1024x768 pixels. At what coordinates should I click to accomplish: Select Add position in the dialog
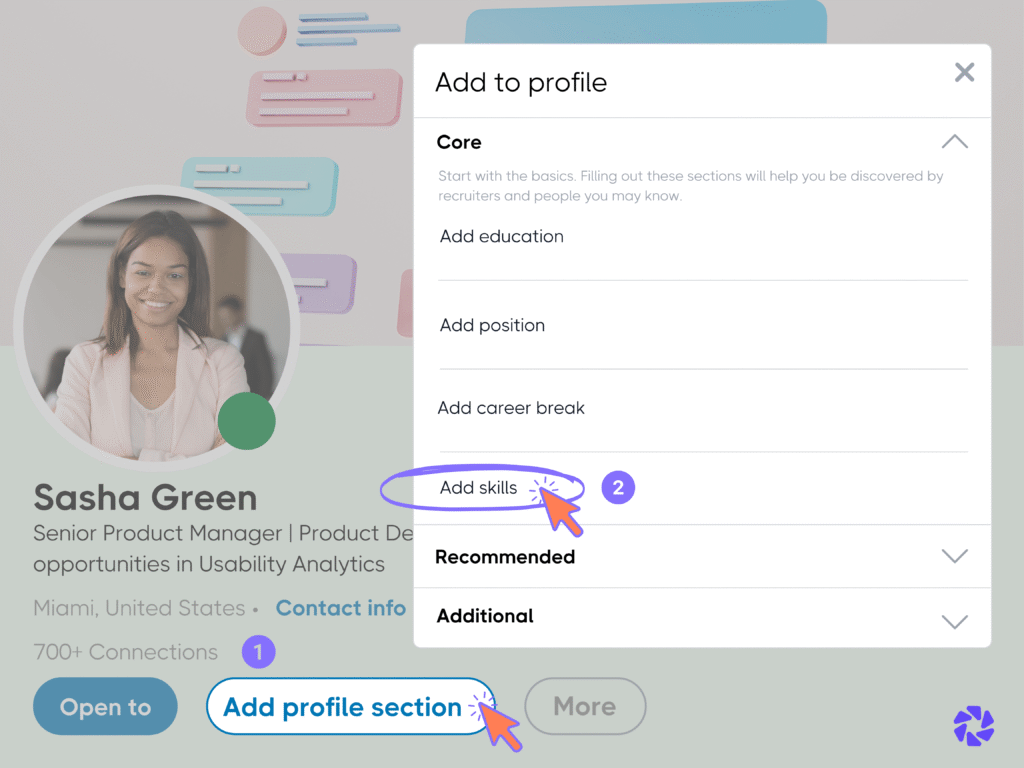pyautogui.click(x=492, y=325)
